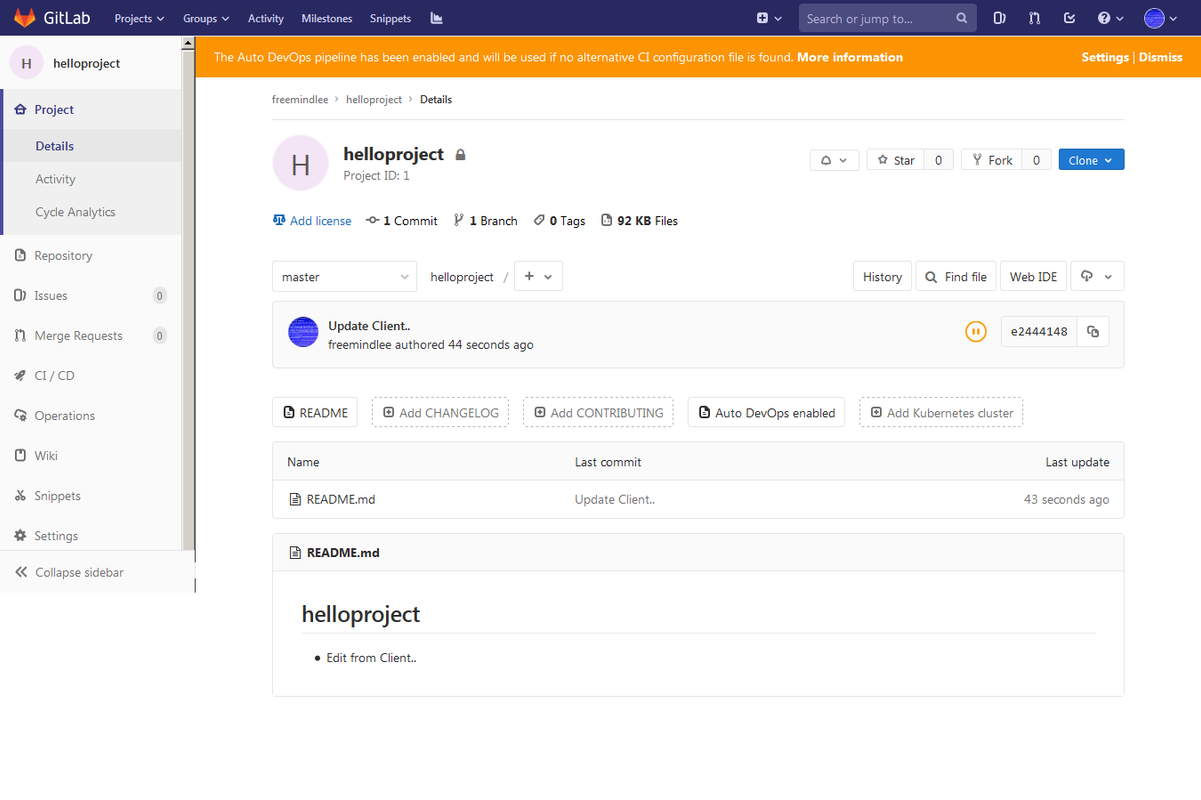Viewport: 1201px width, 800px height.
Task: Open Snippets in the top navigation
Action: [x=390, y=18]
